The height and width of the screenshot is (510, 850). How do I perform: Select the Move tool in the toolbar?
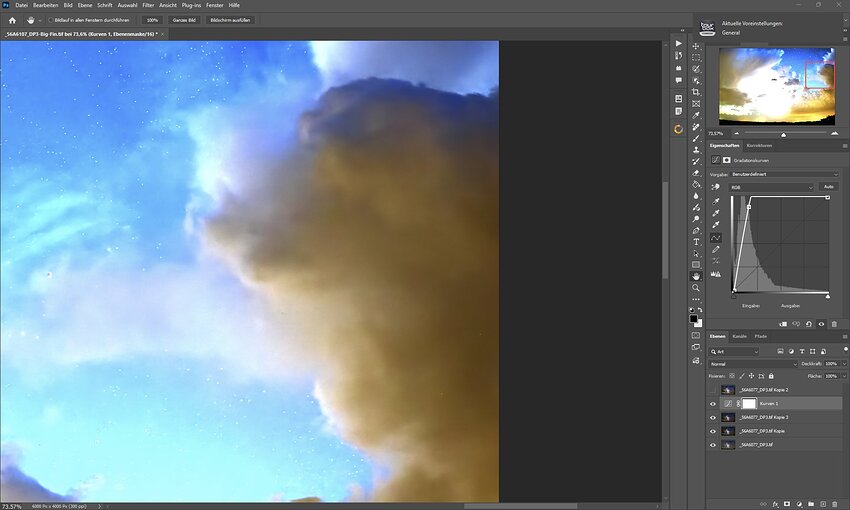coord(696,45)
